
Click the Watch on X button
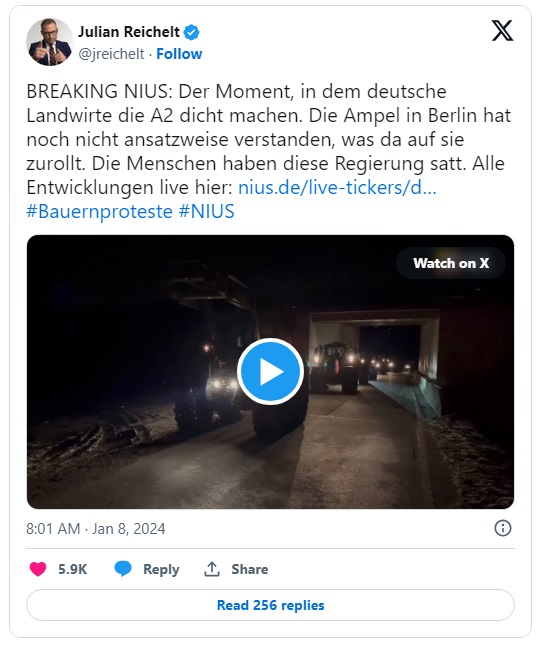pyautogui.click(x=451, y=263)
